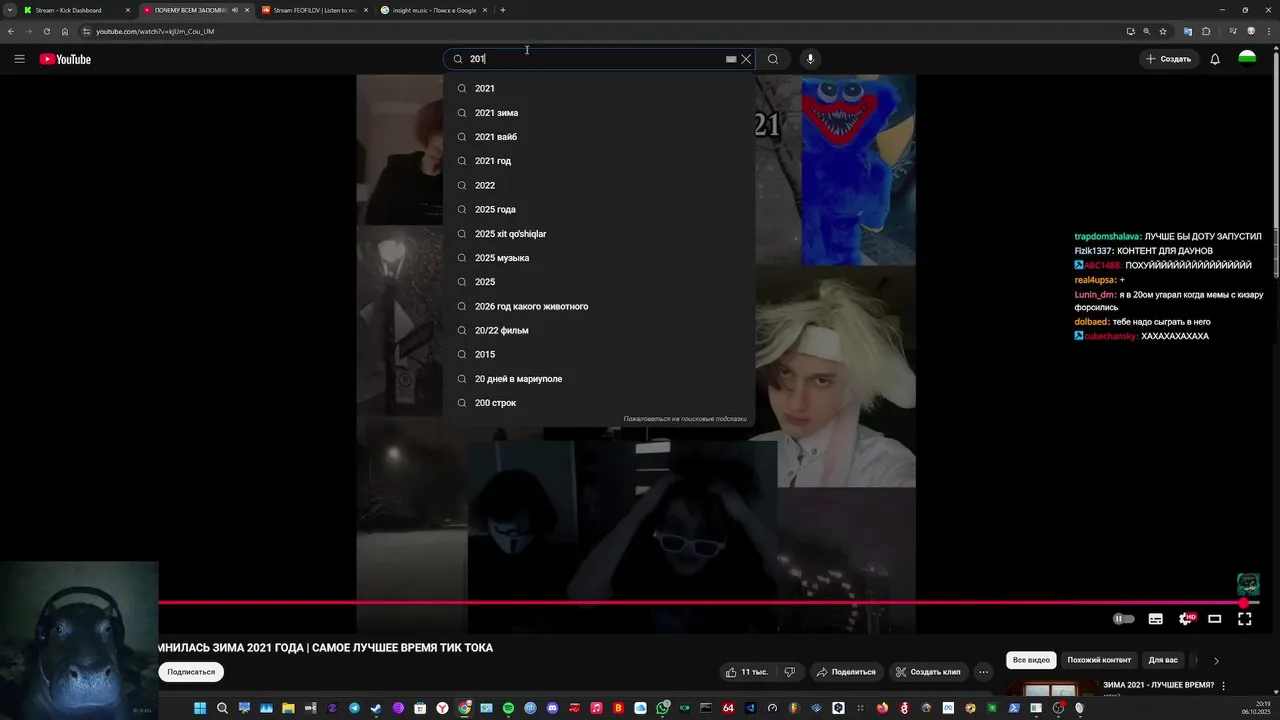The width and height of the screenshot is (1280, 720).
Task: Select the Все видео chip
Action: (1031, 660)
